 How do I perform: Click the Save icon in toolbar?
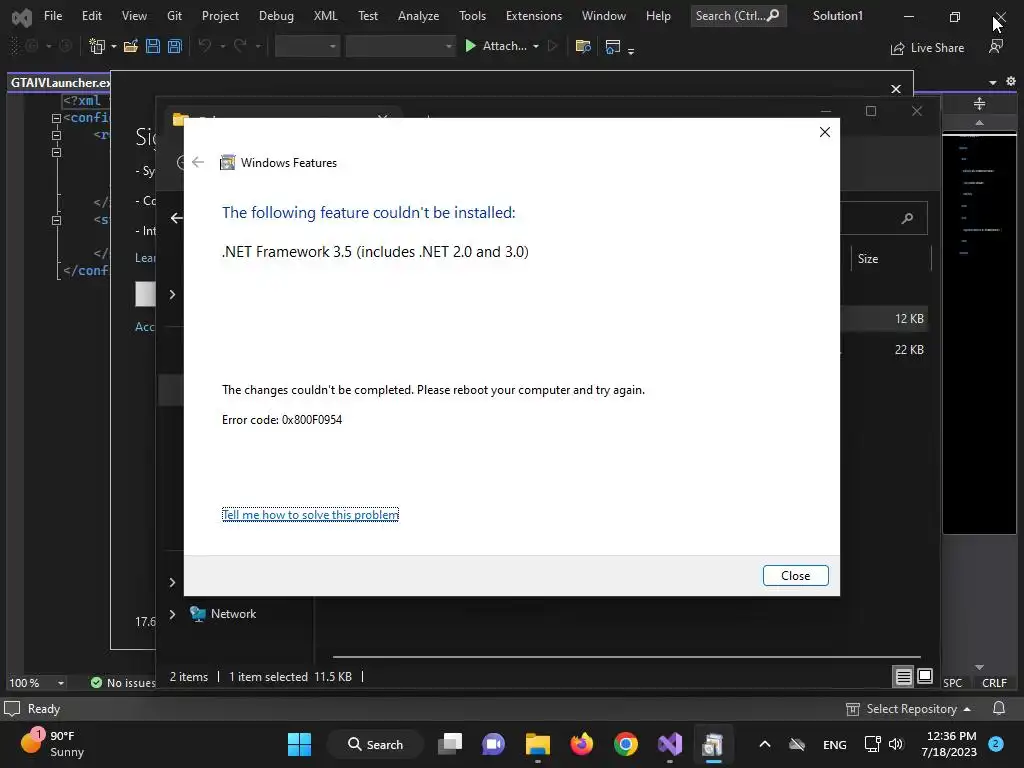point(153,46)
